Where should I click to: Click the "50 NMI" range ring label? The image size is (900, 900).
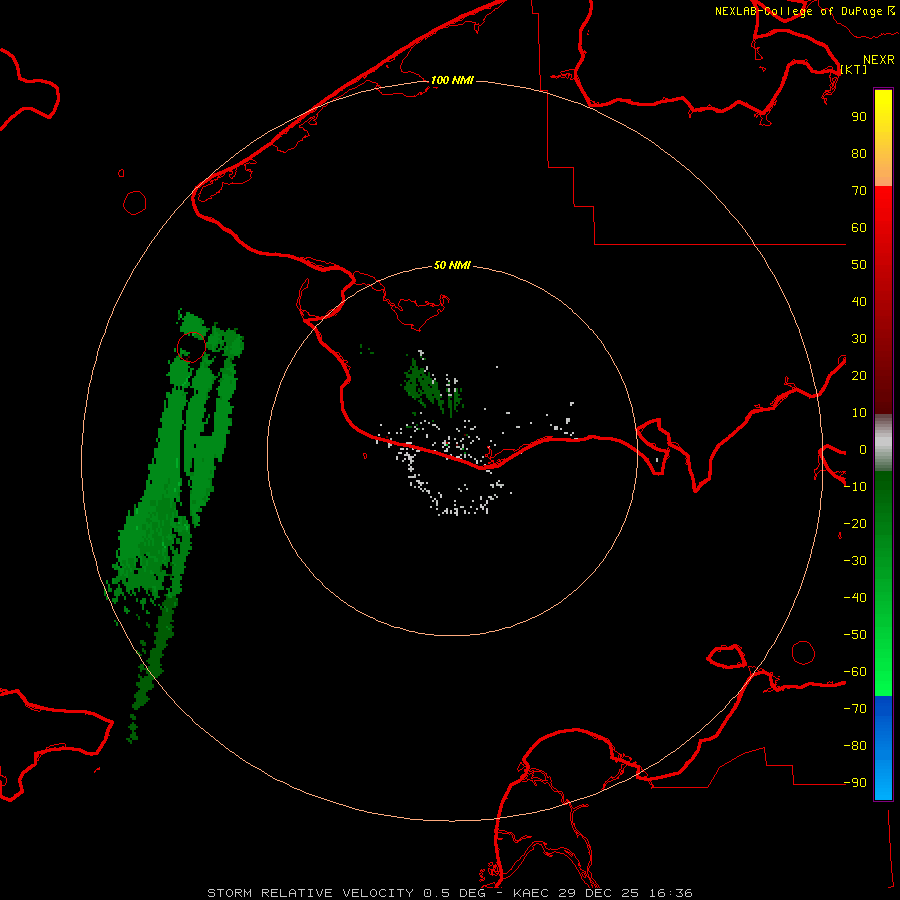452,265
